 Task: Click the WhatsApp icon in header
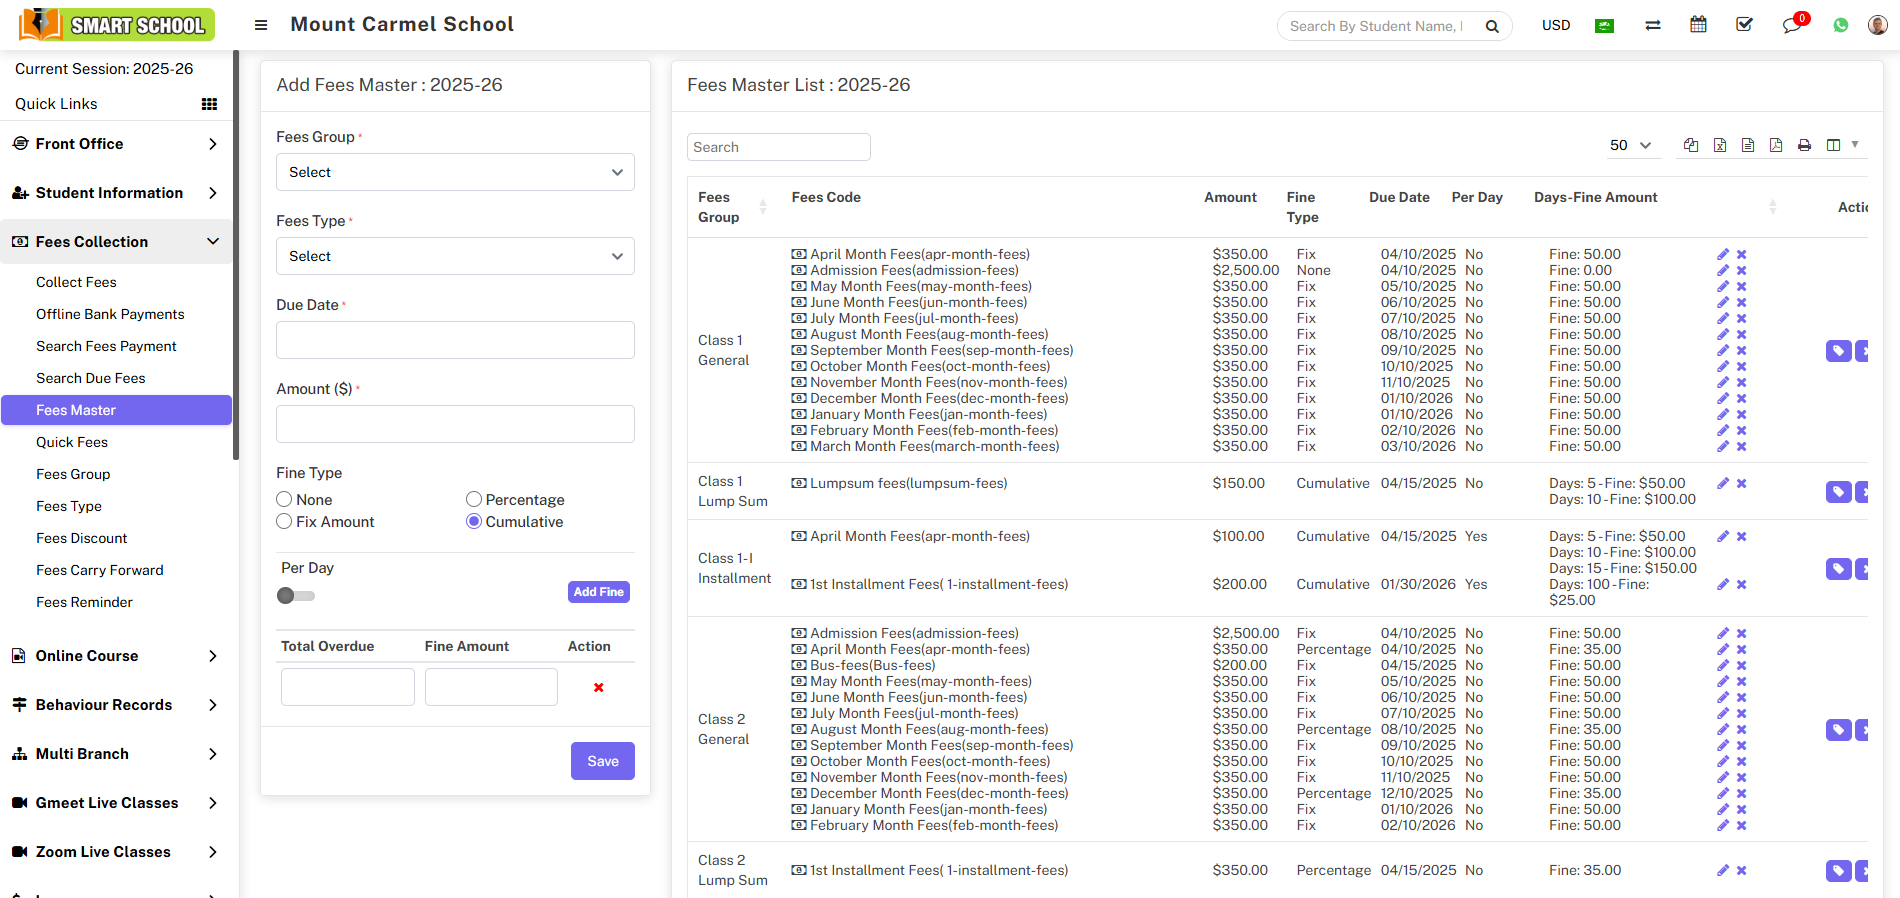click(1841, 25)
